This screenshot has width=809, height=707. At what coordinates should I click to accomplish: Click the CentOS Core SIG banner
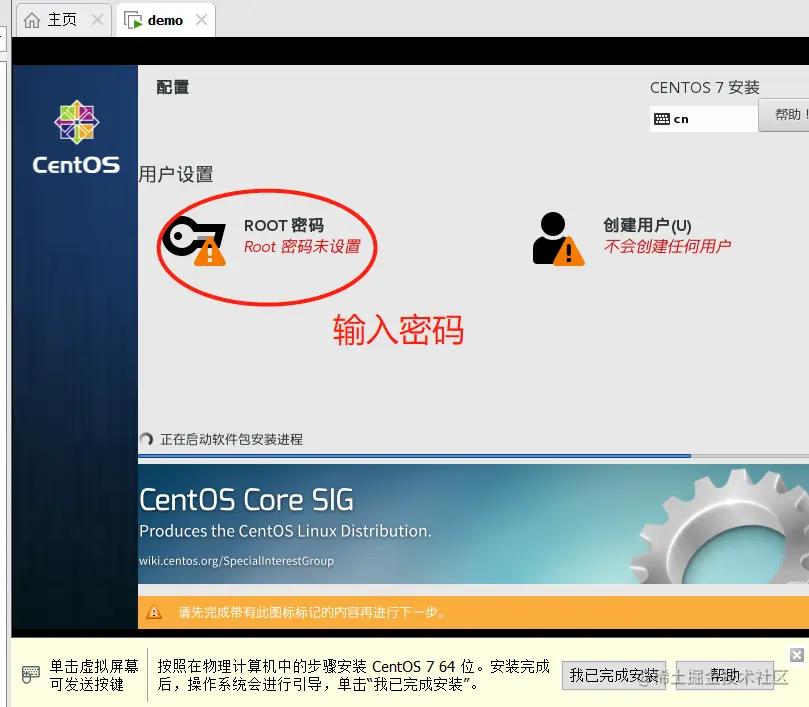[x=473, y=524]
